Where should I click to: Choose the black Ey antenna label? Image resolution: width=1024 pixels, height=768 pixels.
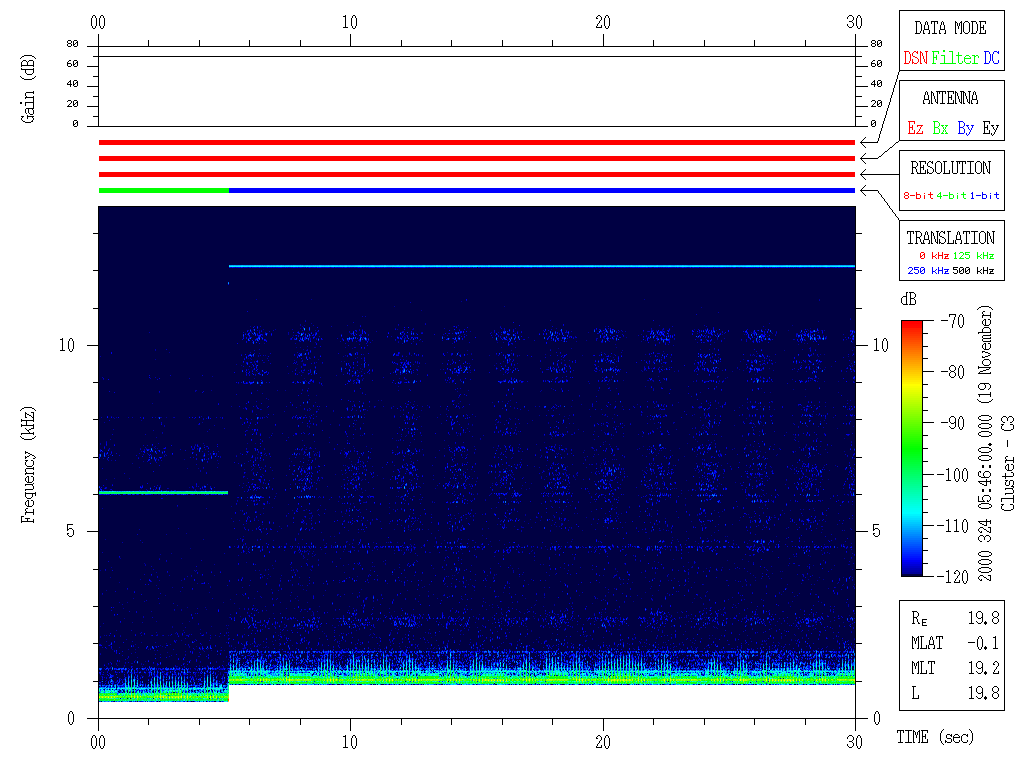[990, 129]
